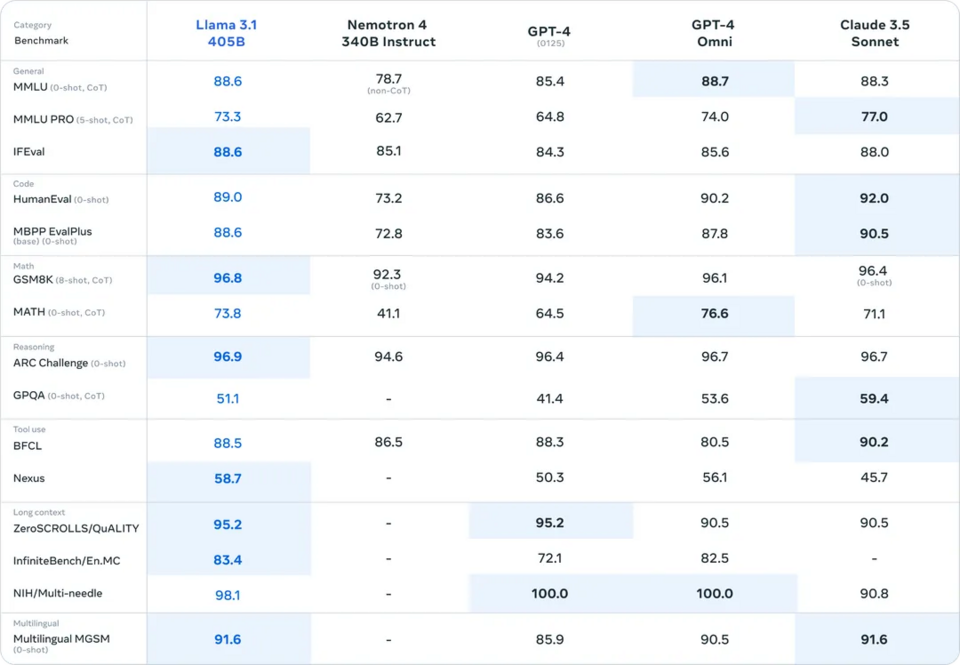The width and height of the screenshot is (960, 665).
Task: Select Llama's GSM8K score 96.8
Action: (x=228, y=278)
